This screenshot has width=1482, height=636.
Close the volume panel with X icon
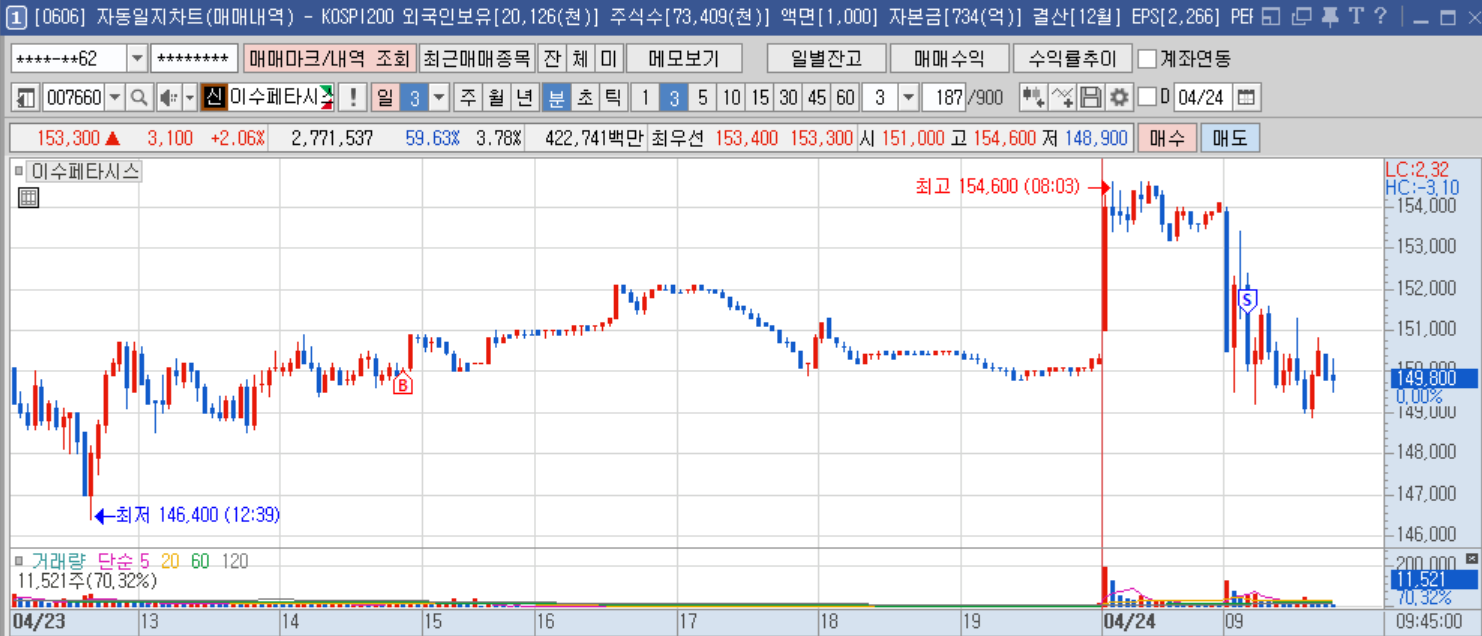pos(1471,558)
